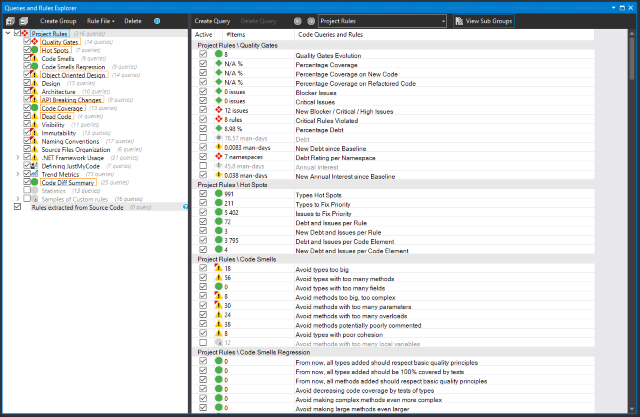The image size is (640, 417).
Task: Select the Naming Conventions group
Action: (x=70, y=141)
